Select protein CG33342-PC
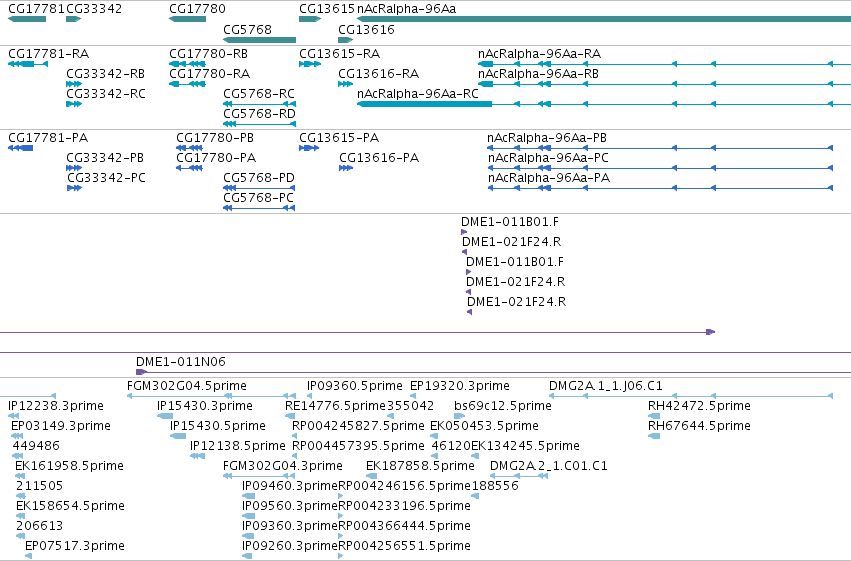Viewport: 851px width, 561px height. click(x=106, y=178)
